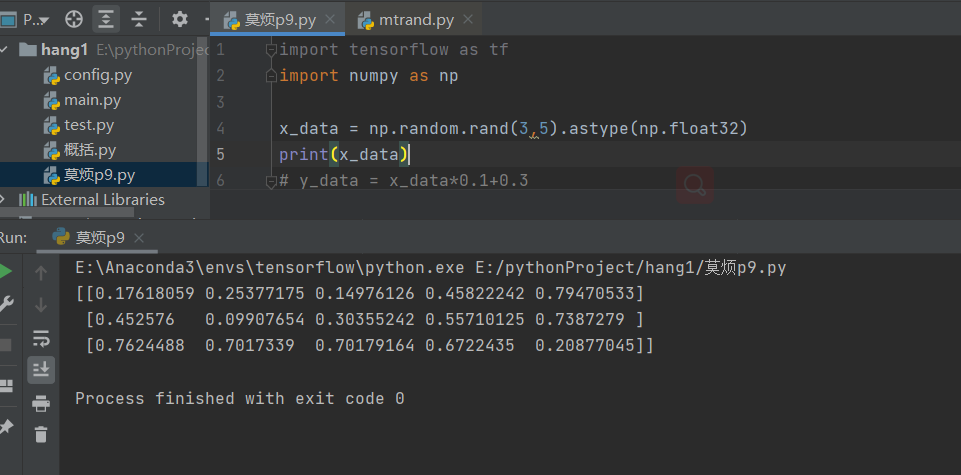This screenshot has width=961, height=475.
Task: Click the External Libraries label
Action: pyautogui.click(x=102, y=200)
